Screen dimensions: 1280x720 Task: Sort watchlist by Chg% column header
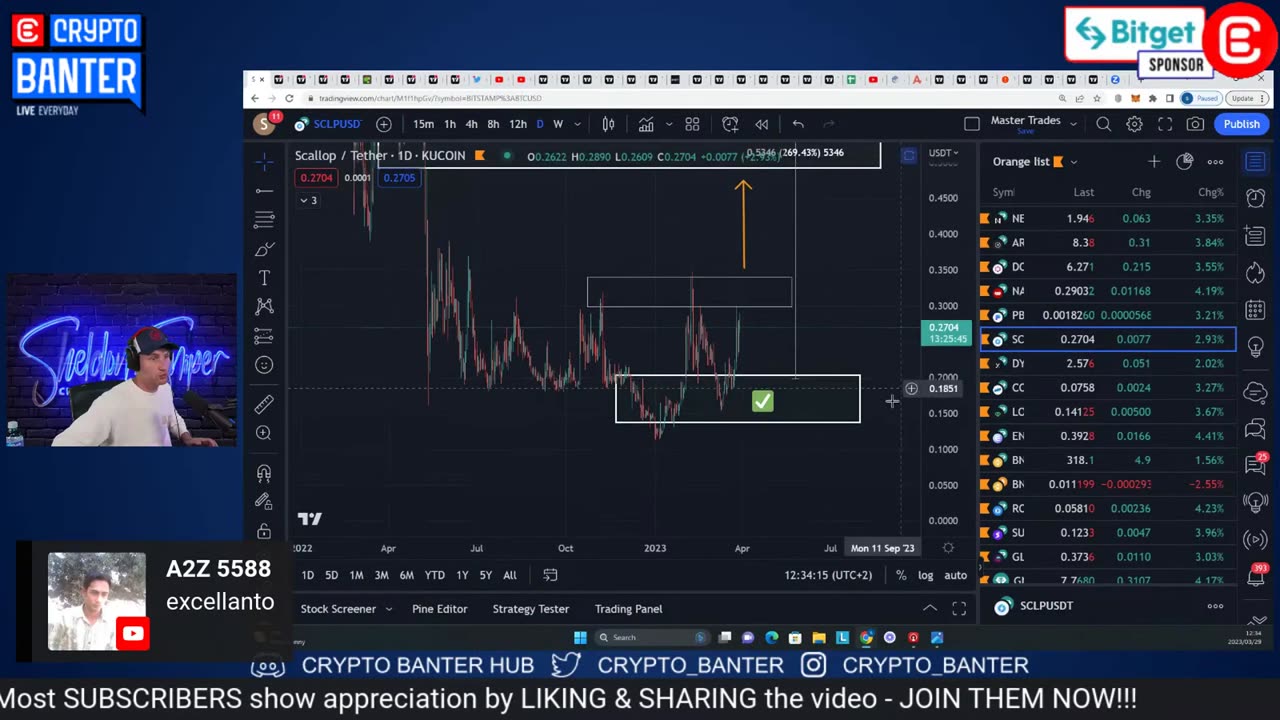pyautogui.click(x=1210, y=192)
